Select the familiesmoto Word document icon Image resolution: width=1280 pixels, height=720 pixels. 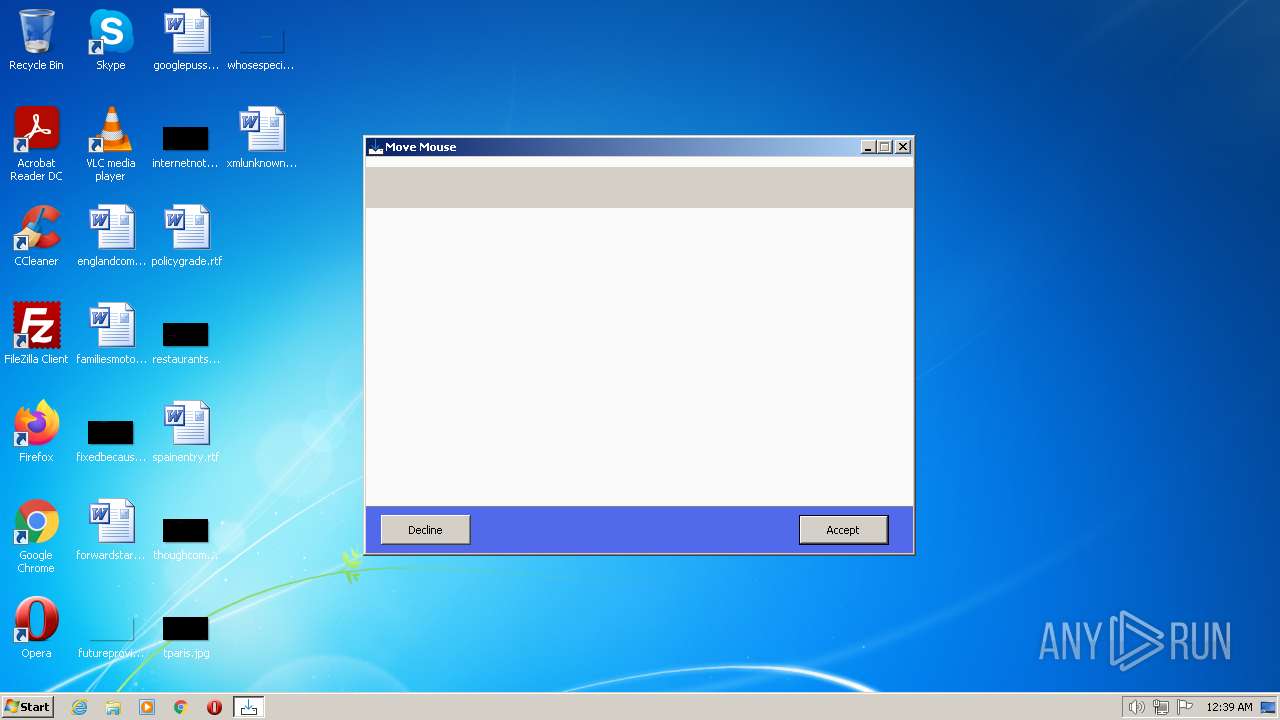coord(111,334)
